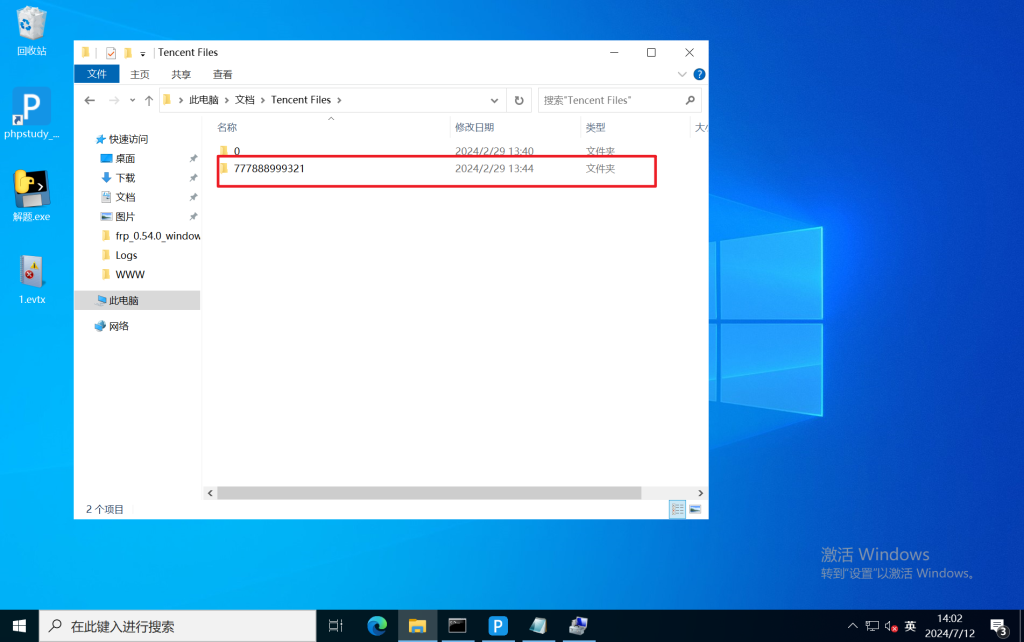This screenshot has width=1024, height=642.
Task: Click the back navigation arrow
Action: (x=90, y=100)
